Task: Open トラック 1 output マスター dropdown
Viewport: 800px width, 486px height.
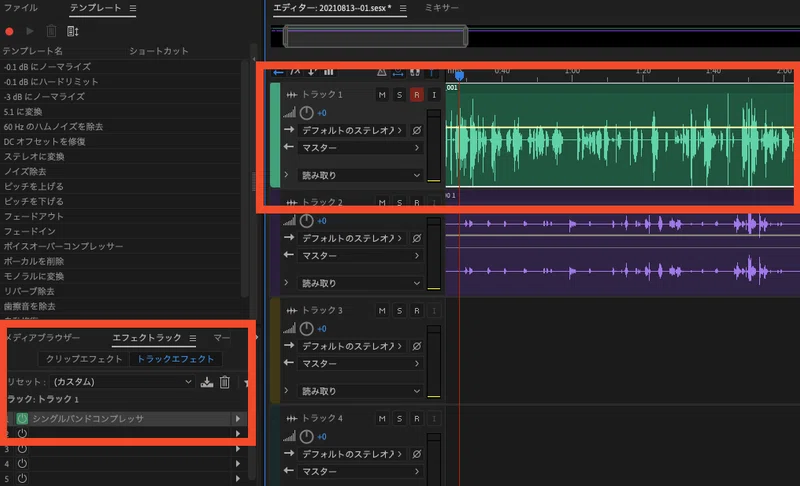Action: point(360,148)
